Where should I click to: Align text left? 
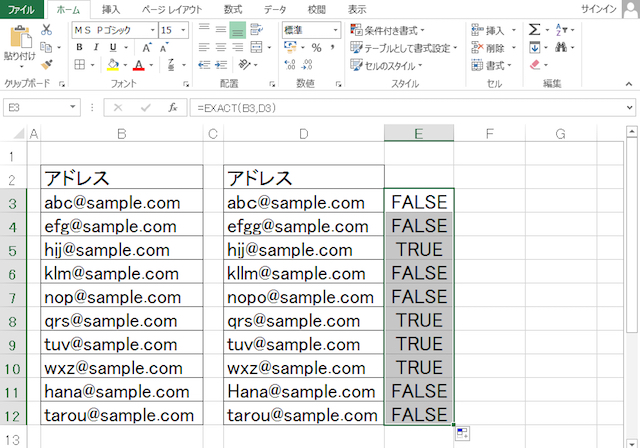pyautogui.click(x=204, y=47)
